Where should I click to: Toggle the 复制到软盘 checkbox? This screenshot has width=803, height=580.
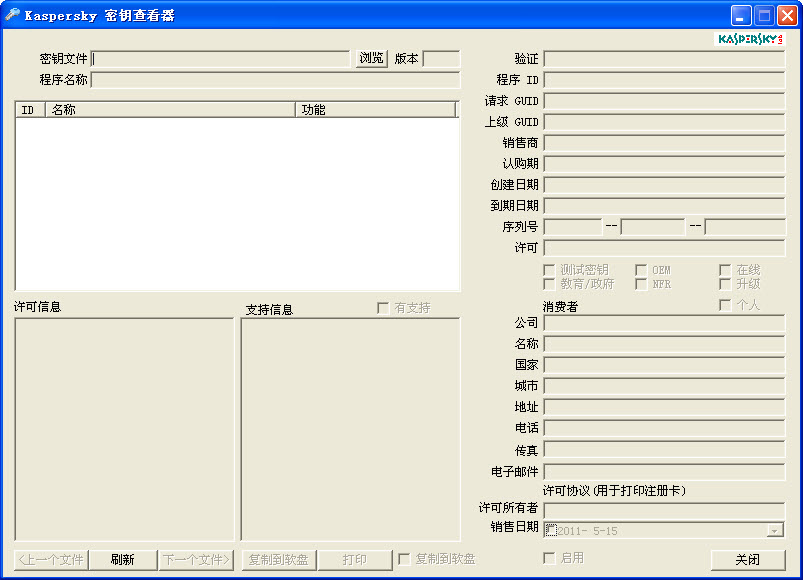tap(404, 559)
